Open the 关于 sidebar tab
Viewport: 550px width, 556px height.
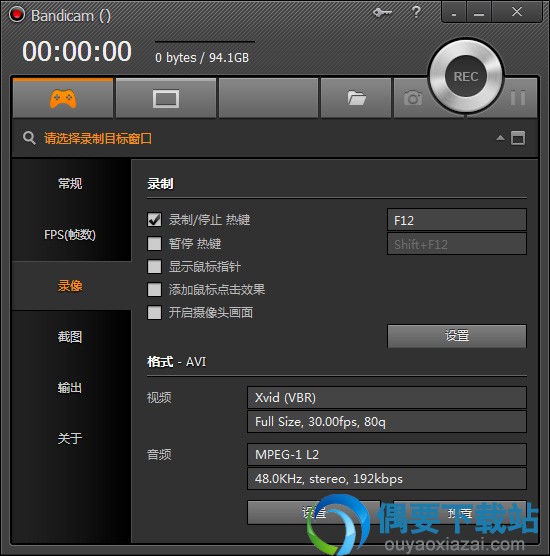pyautogui.click(x=71, y=439)
